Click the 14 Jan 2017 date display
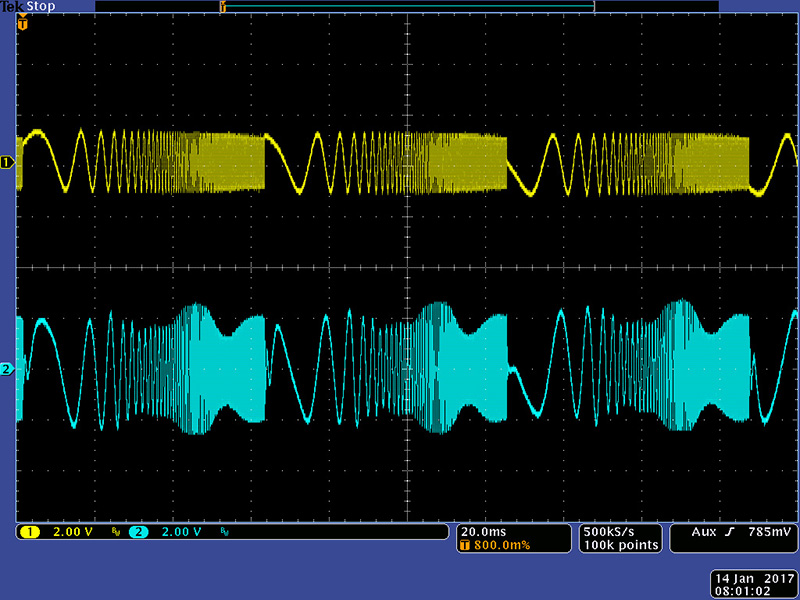The image size is (800, 600). (752, 578)
